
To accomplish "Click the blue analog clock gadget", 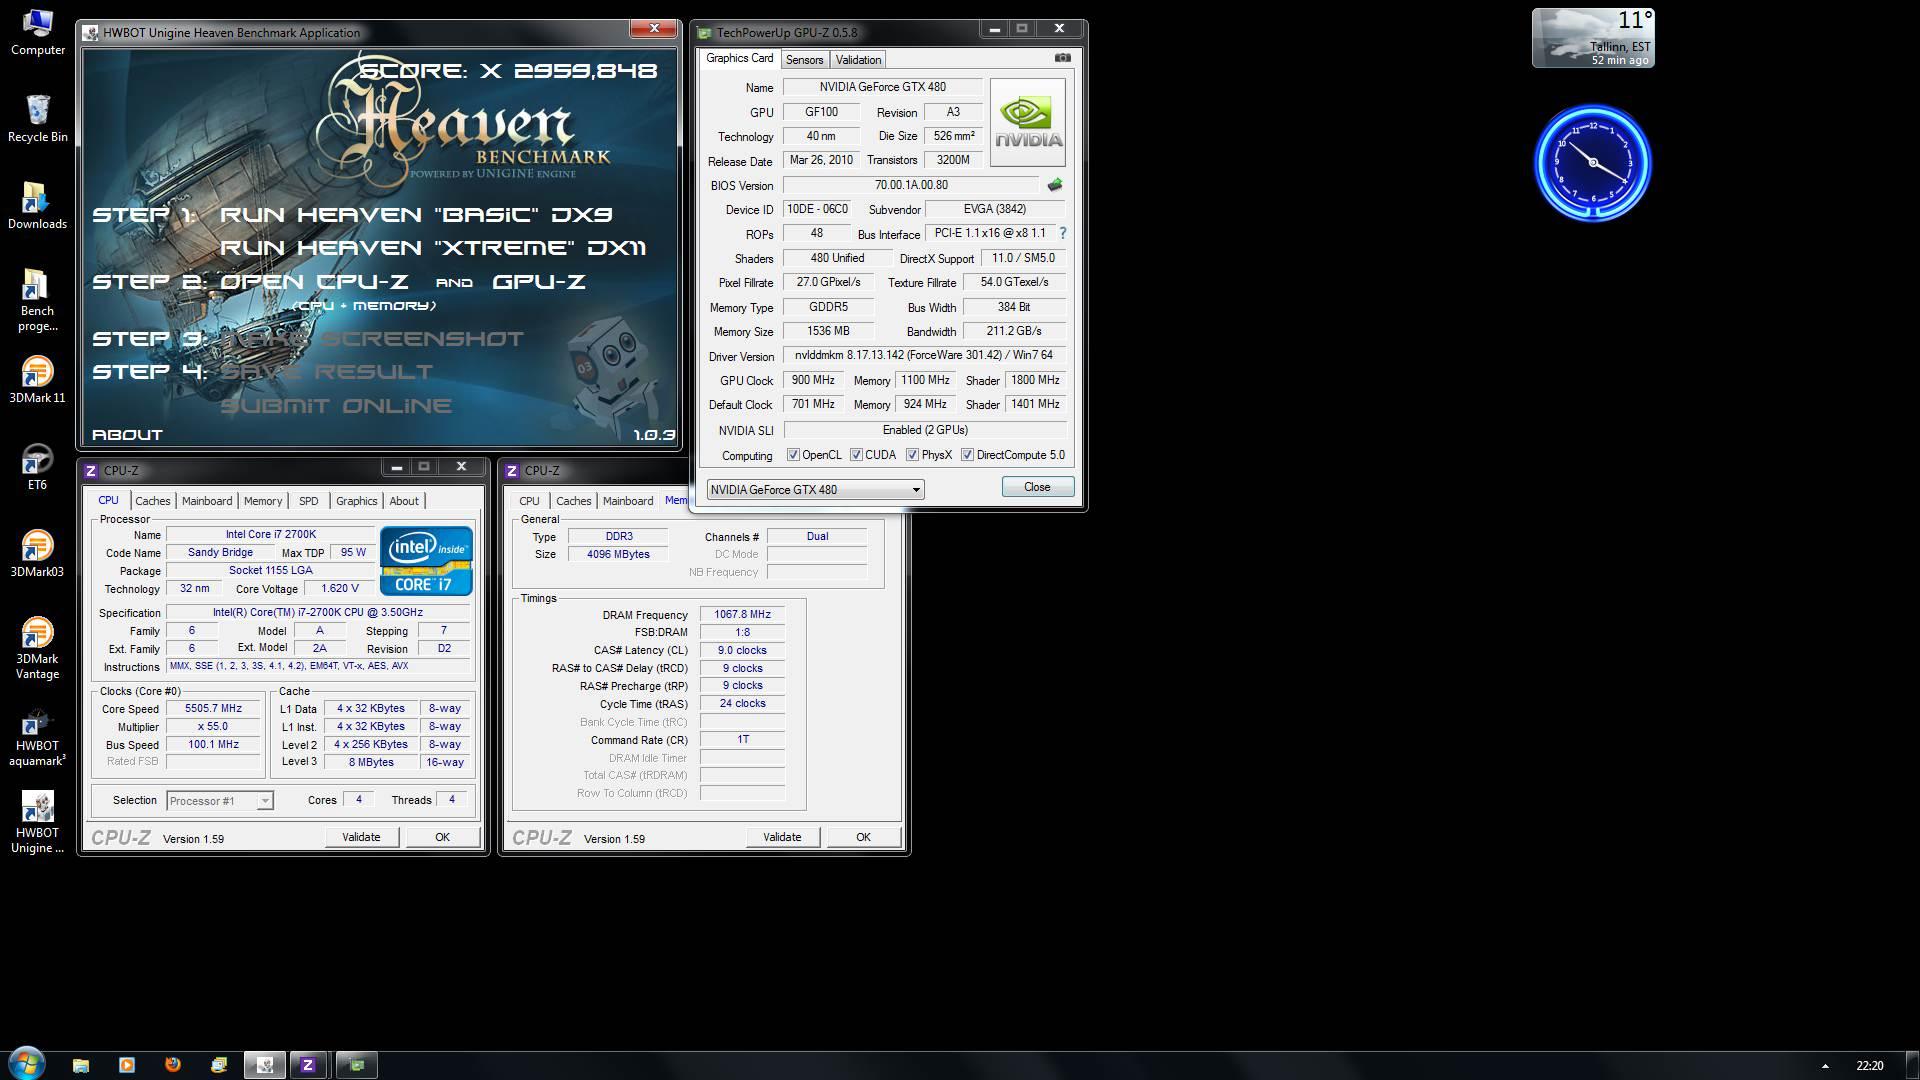I will coord(1593,163).
